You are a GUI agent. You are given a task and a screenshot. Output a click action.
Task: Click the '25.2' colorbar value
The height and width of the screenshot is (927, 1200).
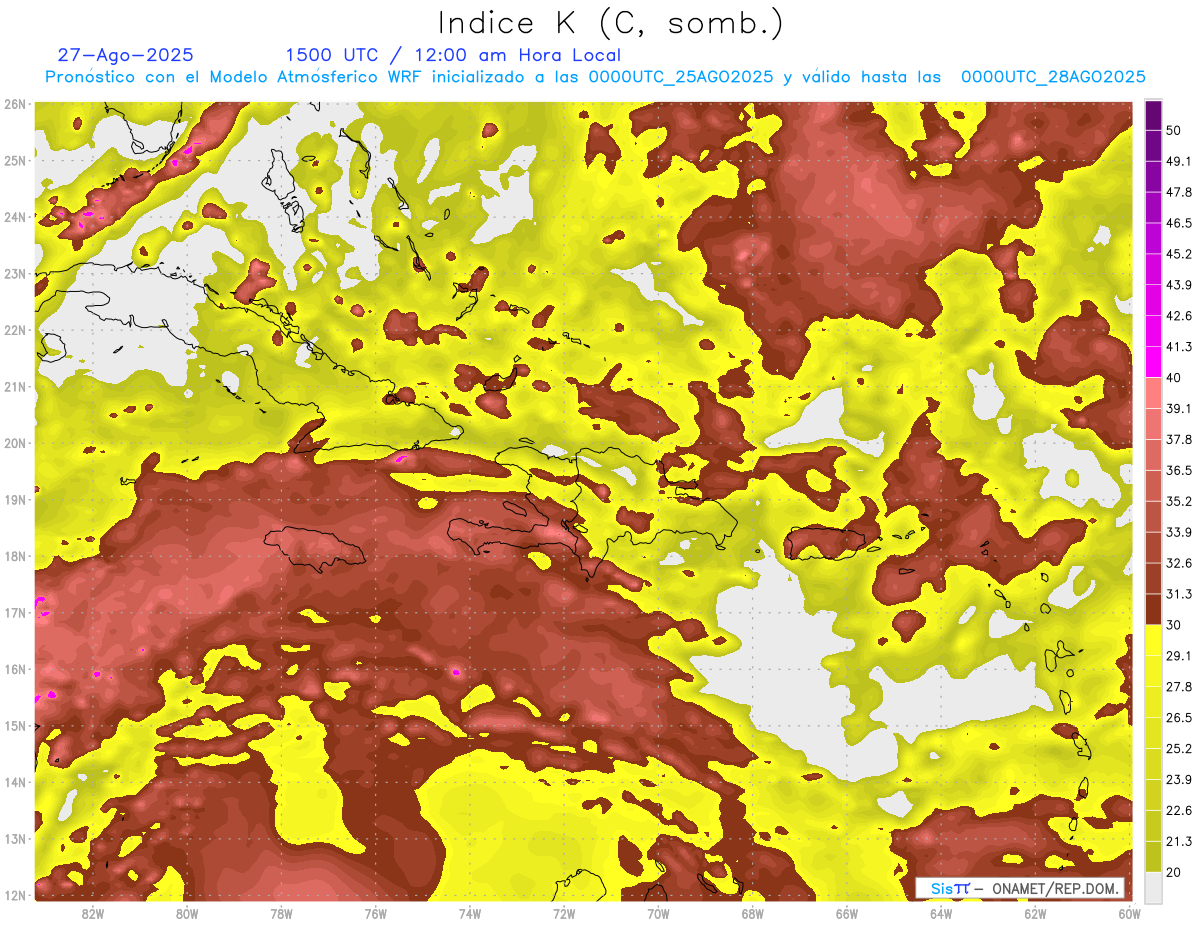click(1179, 748)
